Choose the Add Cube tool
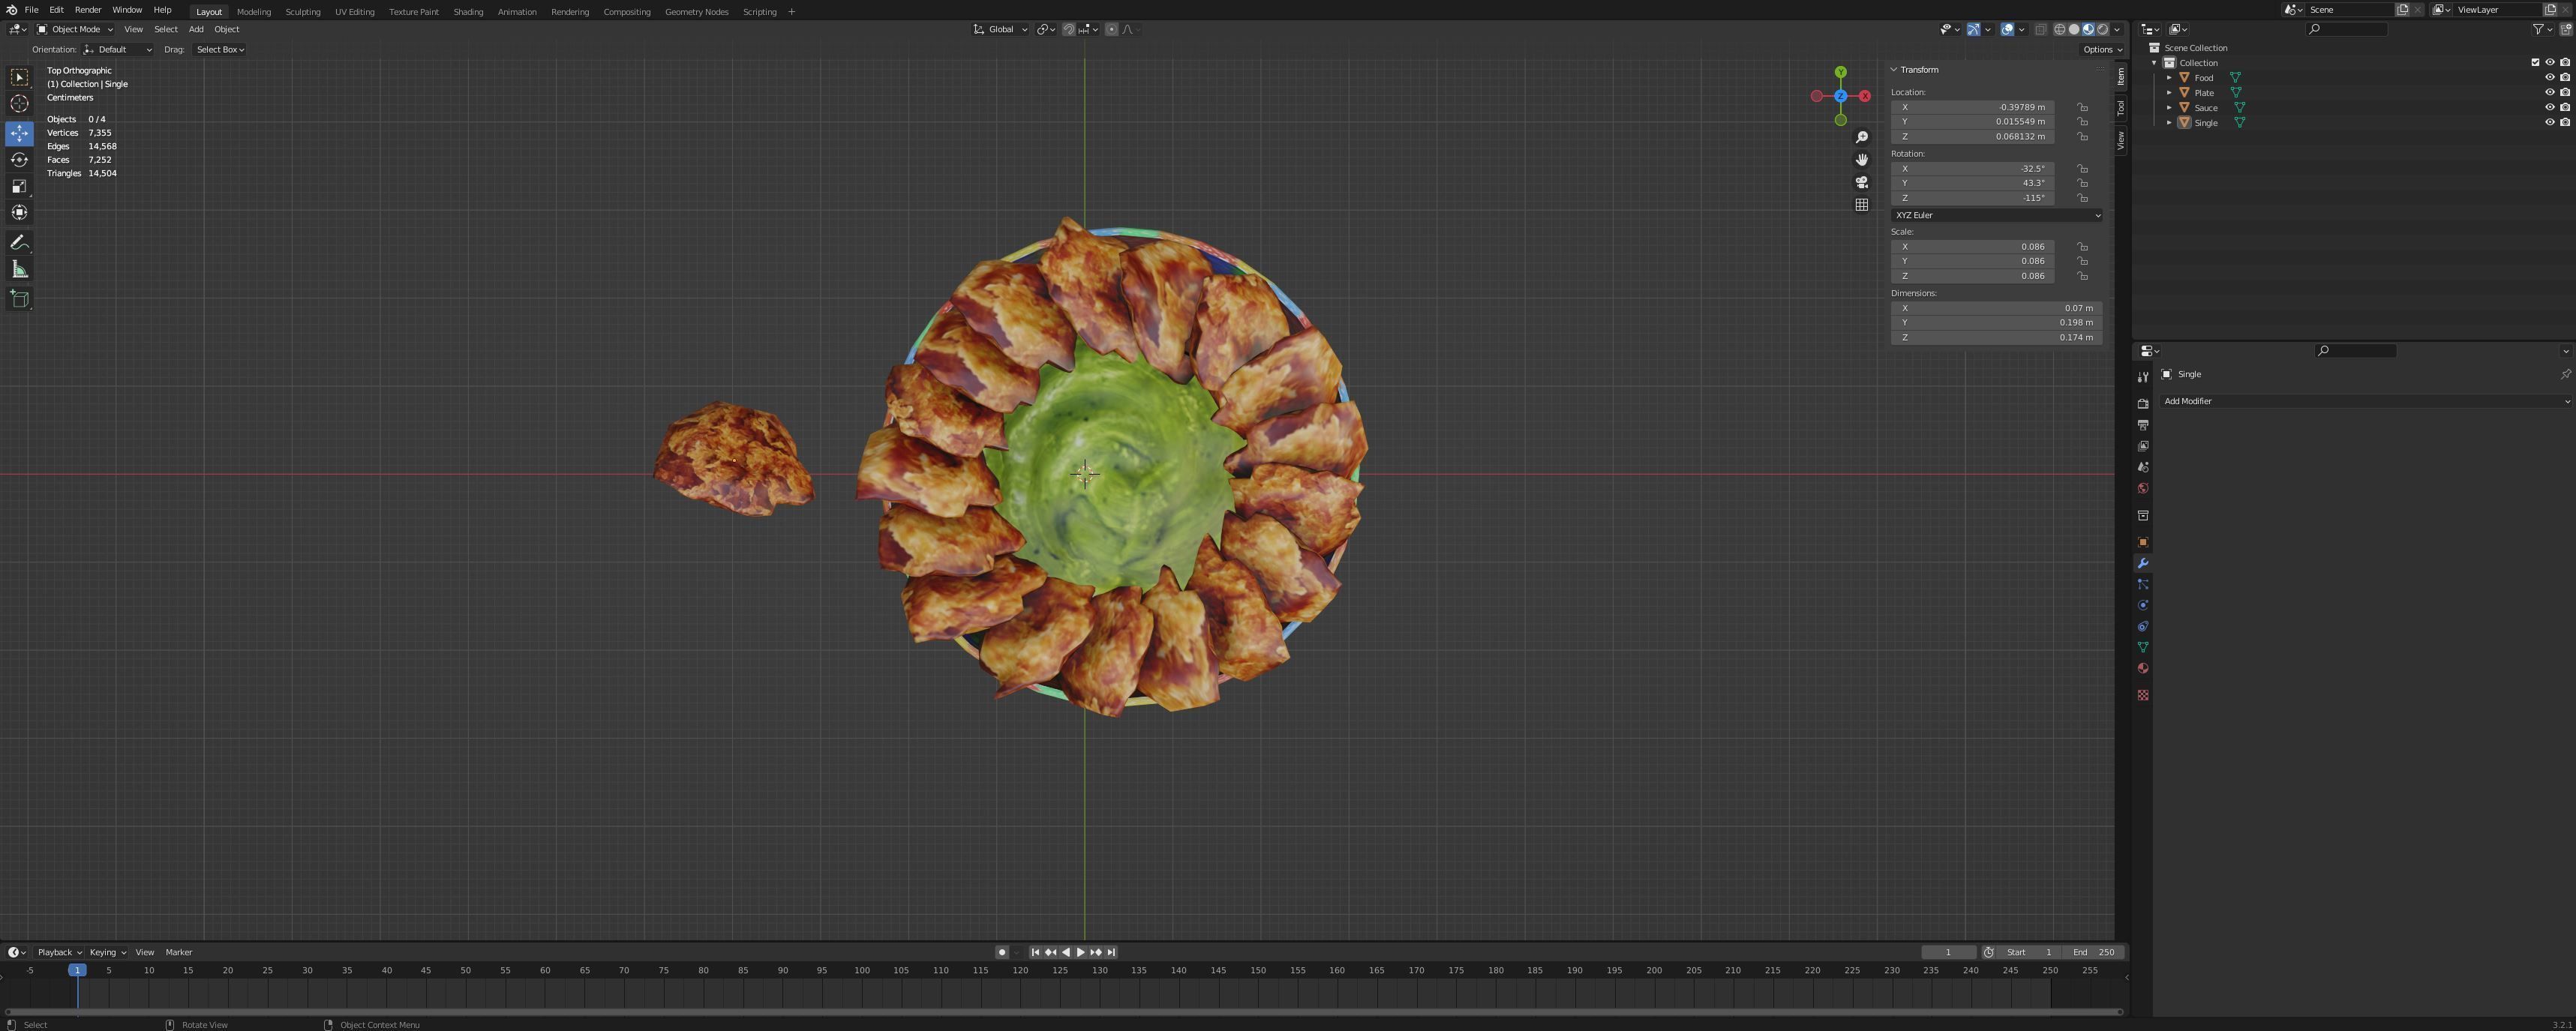 pos(19,299)
